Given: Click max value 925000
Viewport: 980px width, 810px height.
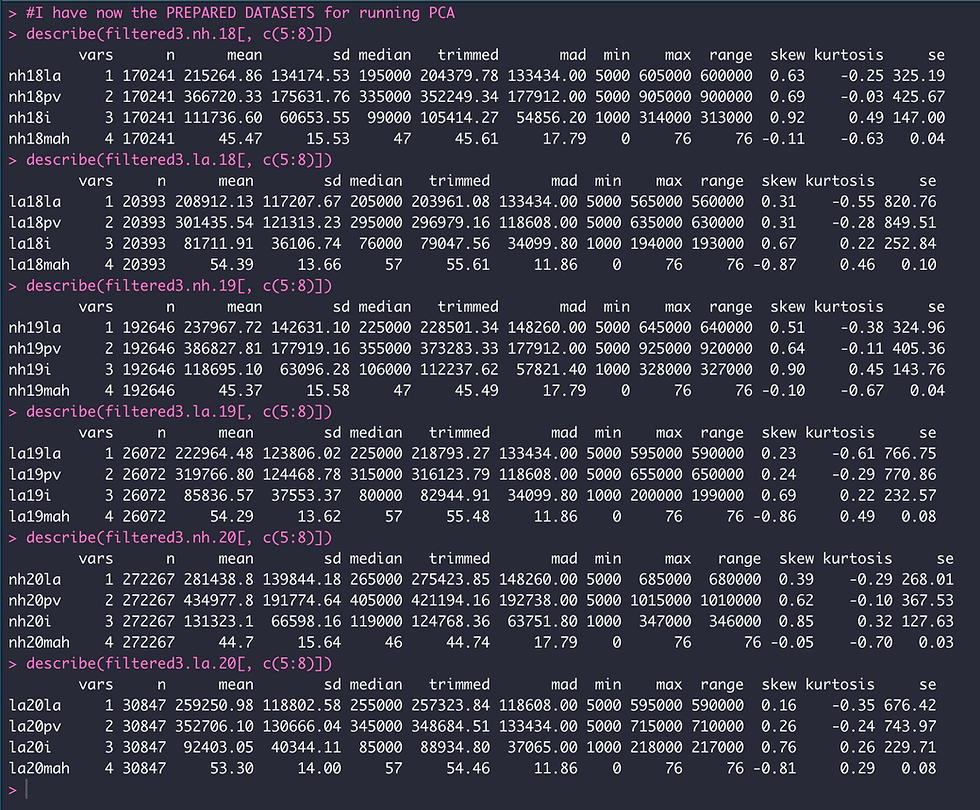Looking at the screenshot, I should coord(665,349).
